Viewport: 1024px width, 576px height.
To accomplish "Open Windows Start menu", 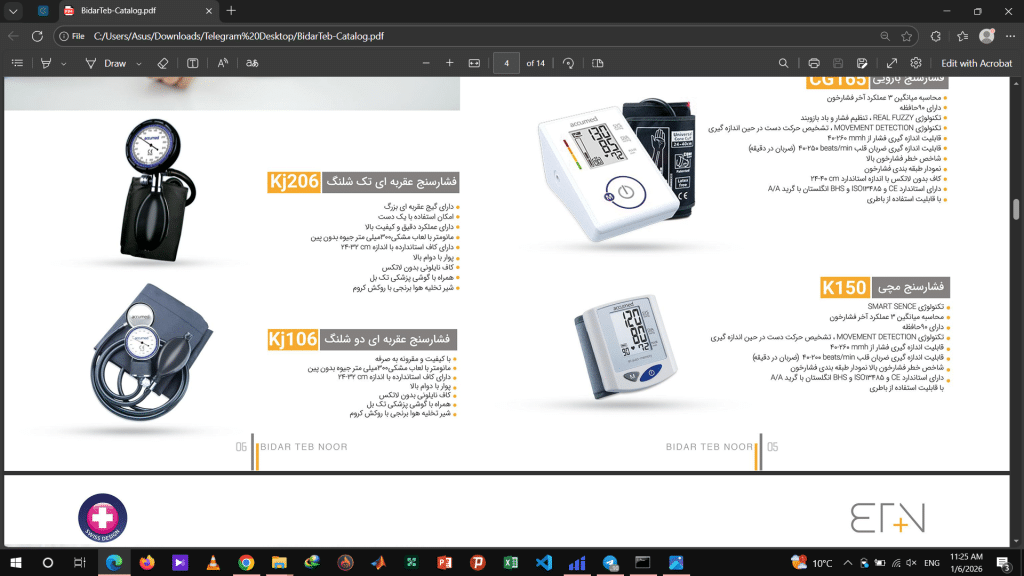I will point(16,562).
